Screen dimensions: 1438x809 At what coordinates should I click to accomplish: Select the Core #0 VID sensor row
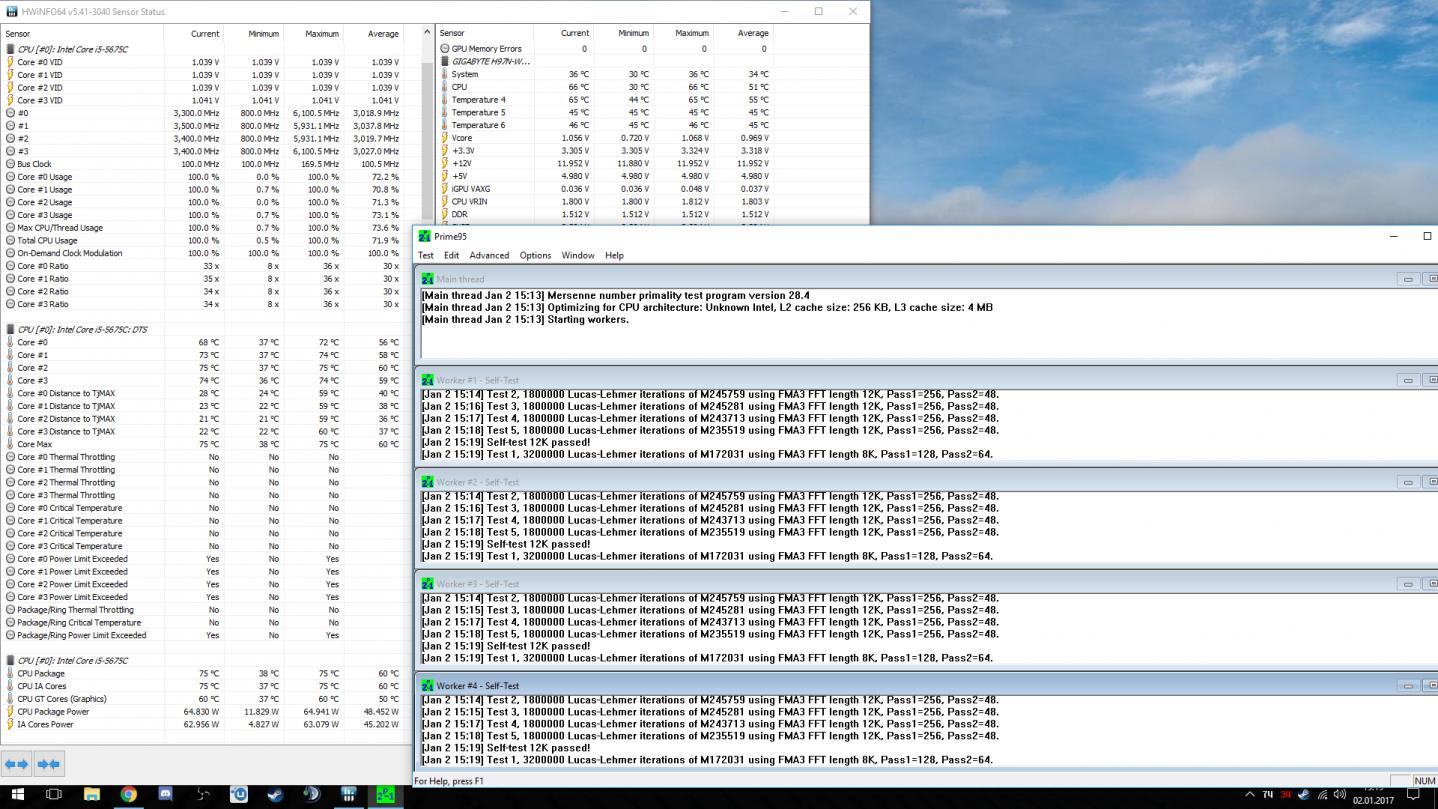[x=203, y=62]
